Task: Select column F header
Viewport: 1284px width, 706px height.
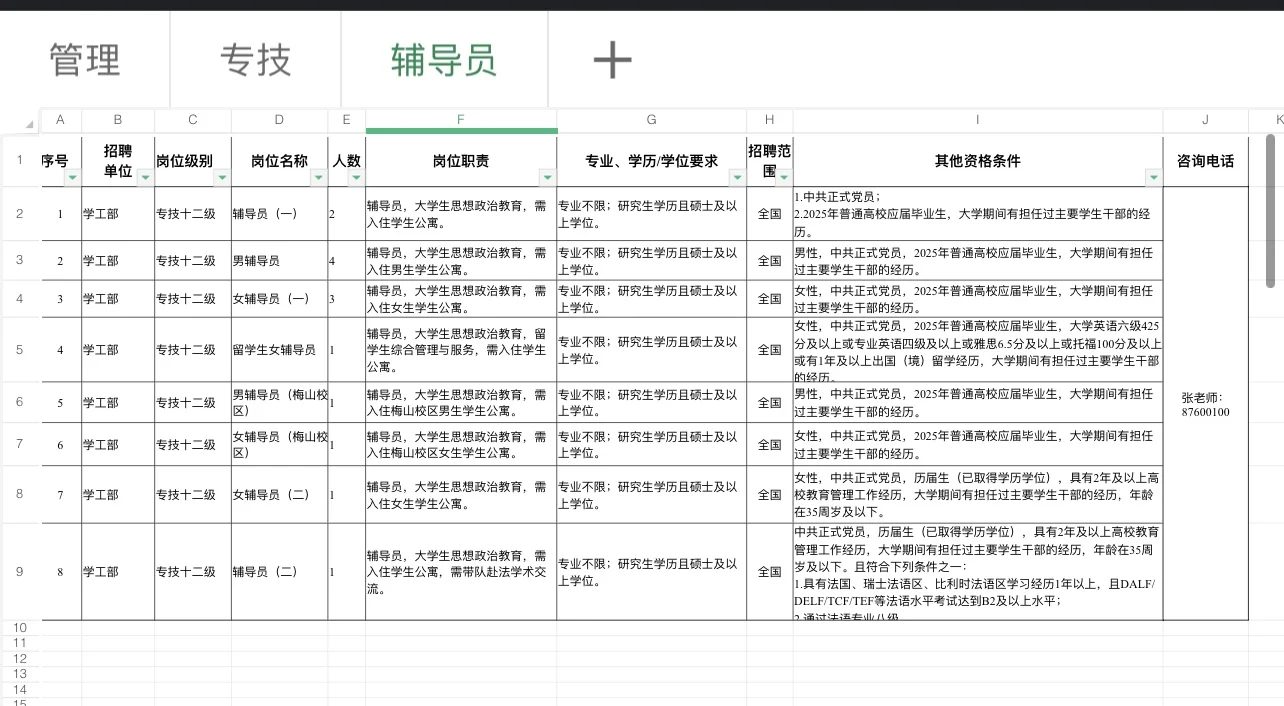Action: pos(461,120)
